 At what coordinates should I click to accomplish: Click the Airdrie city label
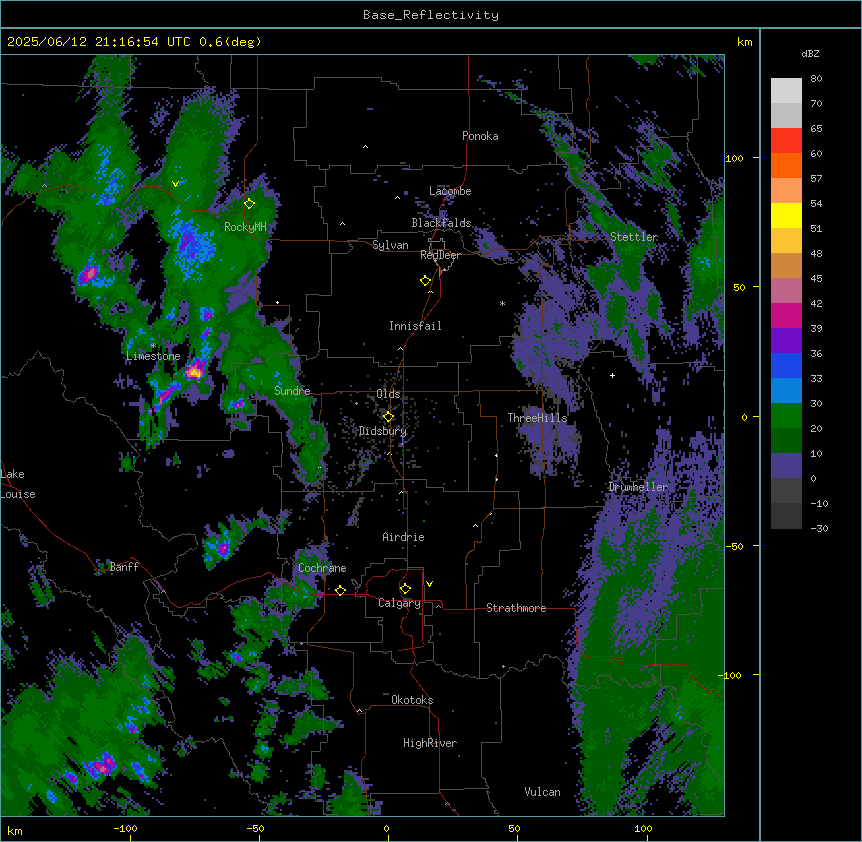click(403, 537)
